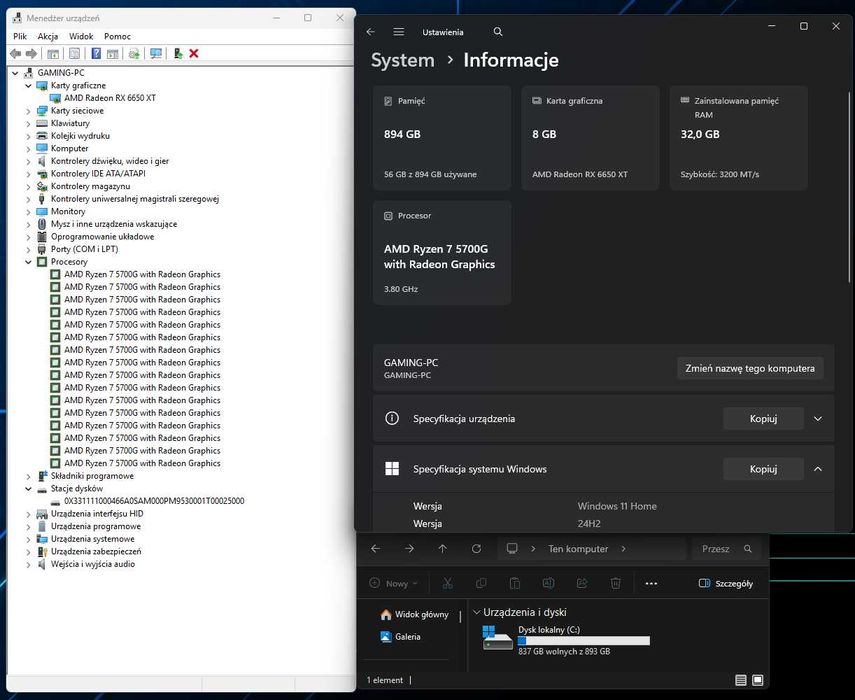This screenshot has height=700, width=855.
Task: Click the up arrow in File Explorer navigation
Action: (443, 549)
